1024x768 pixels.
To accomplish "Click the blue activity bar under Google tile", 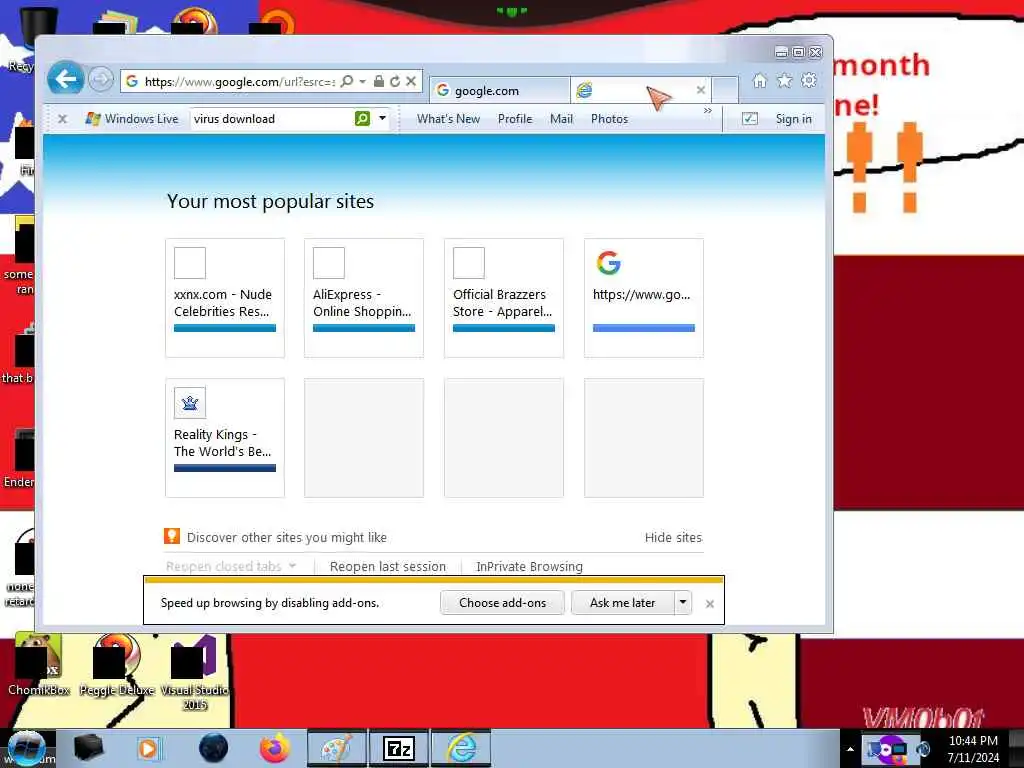I will (644, 328).
